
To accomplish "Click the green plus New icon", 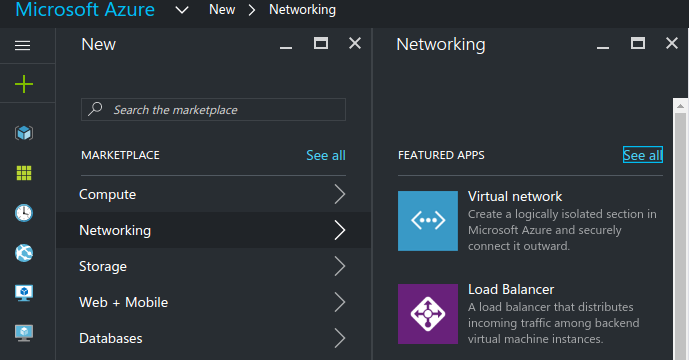I will click(24, 84).
